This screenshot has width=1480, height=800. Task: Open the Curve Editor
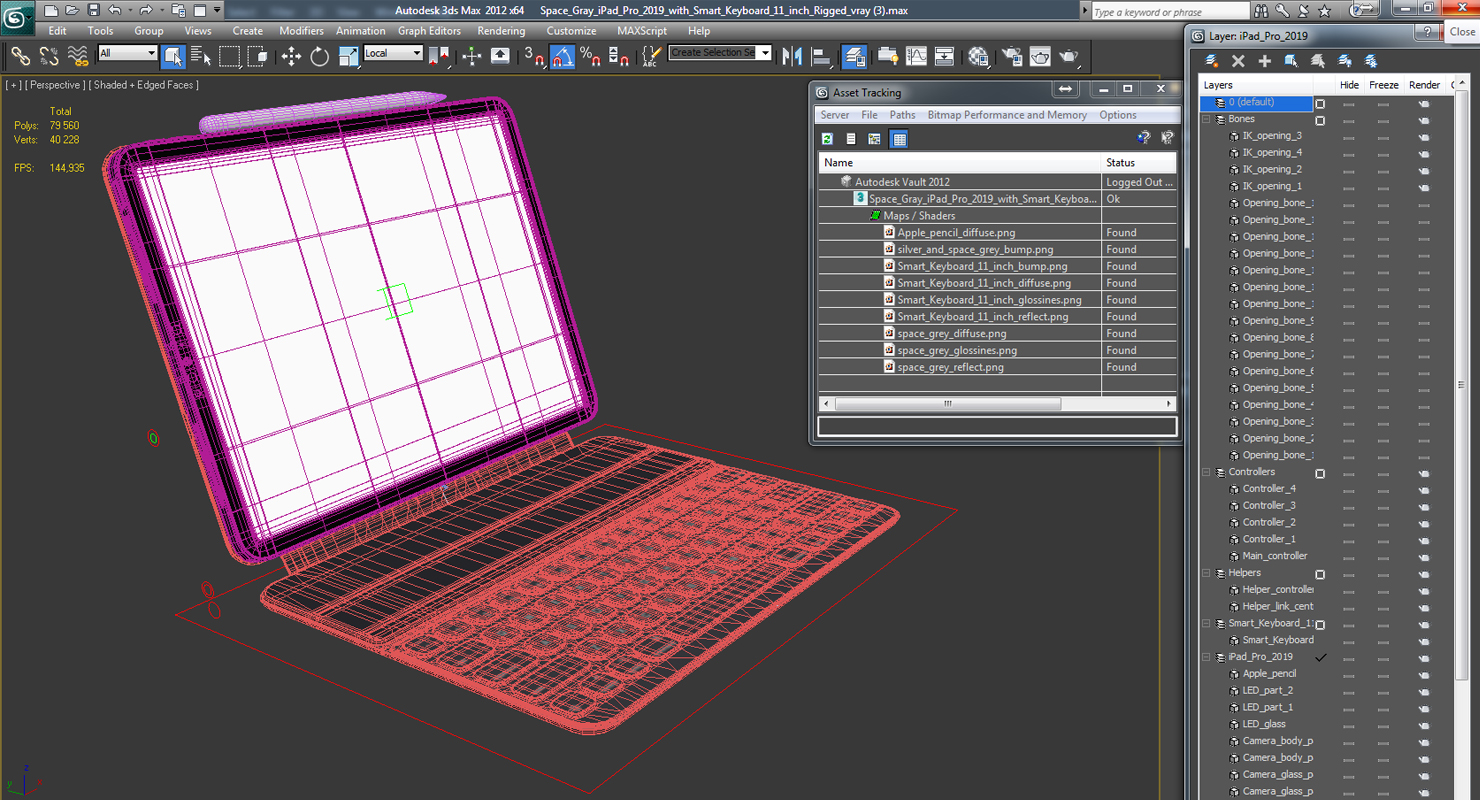[x=916, y=56]
